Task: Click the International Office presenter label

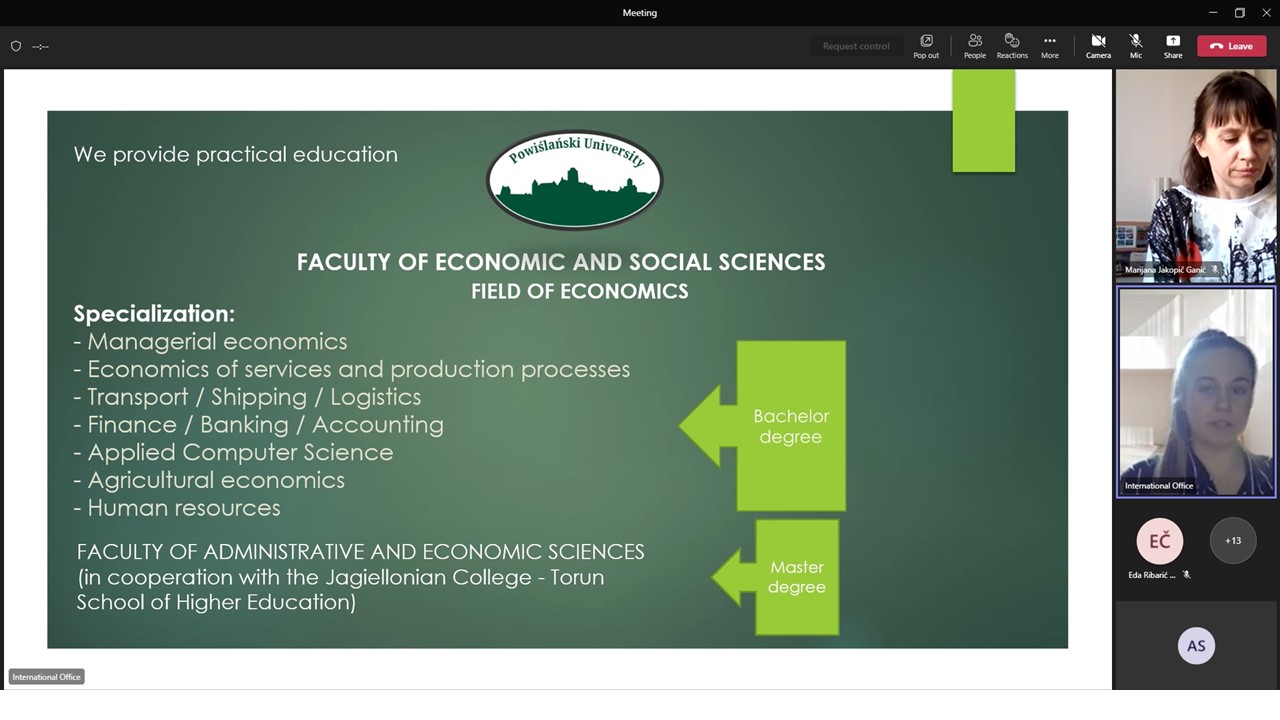Action: [46, 677]
